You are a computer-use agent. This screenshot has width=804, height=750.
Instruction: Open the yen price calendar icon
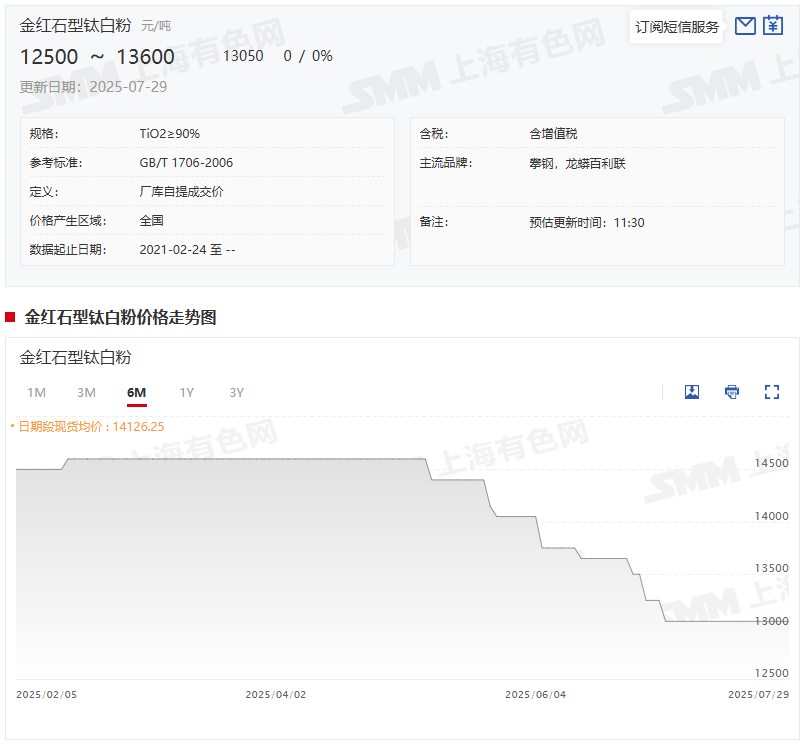point(773,26)
